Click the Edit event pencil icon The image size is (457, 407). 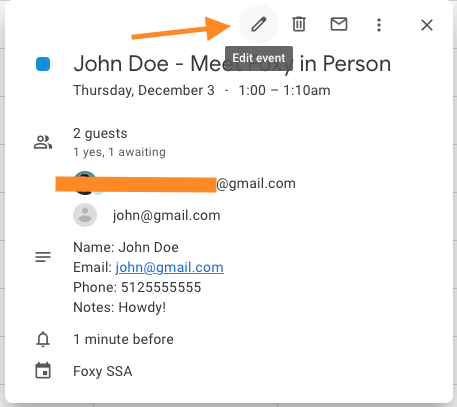259,24
